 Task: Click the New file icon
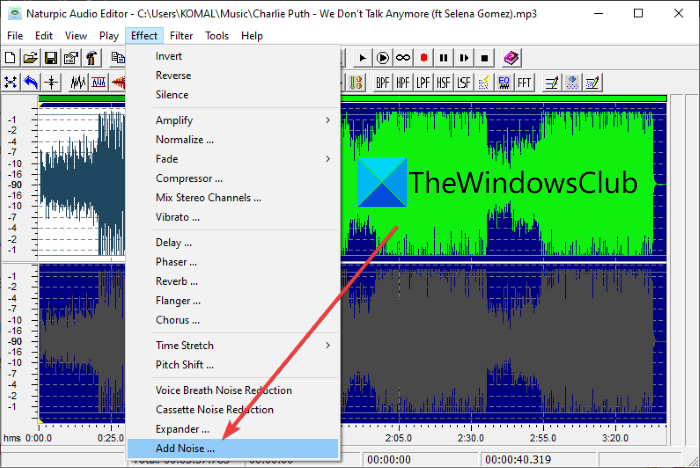(x=10, y=58)
